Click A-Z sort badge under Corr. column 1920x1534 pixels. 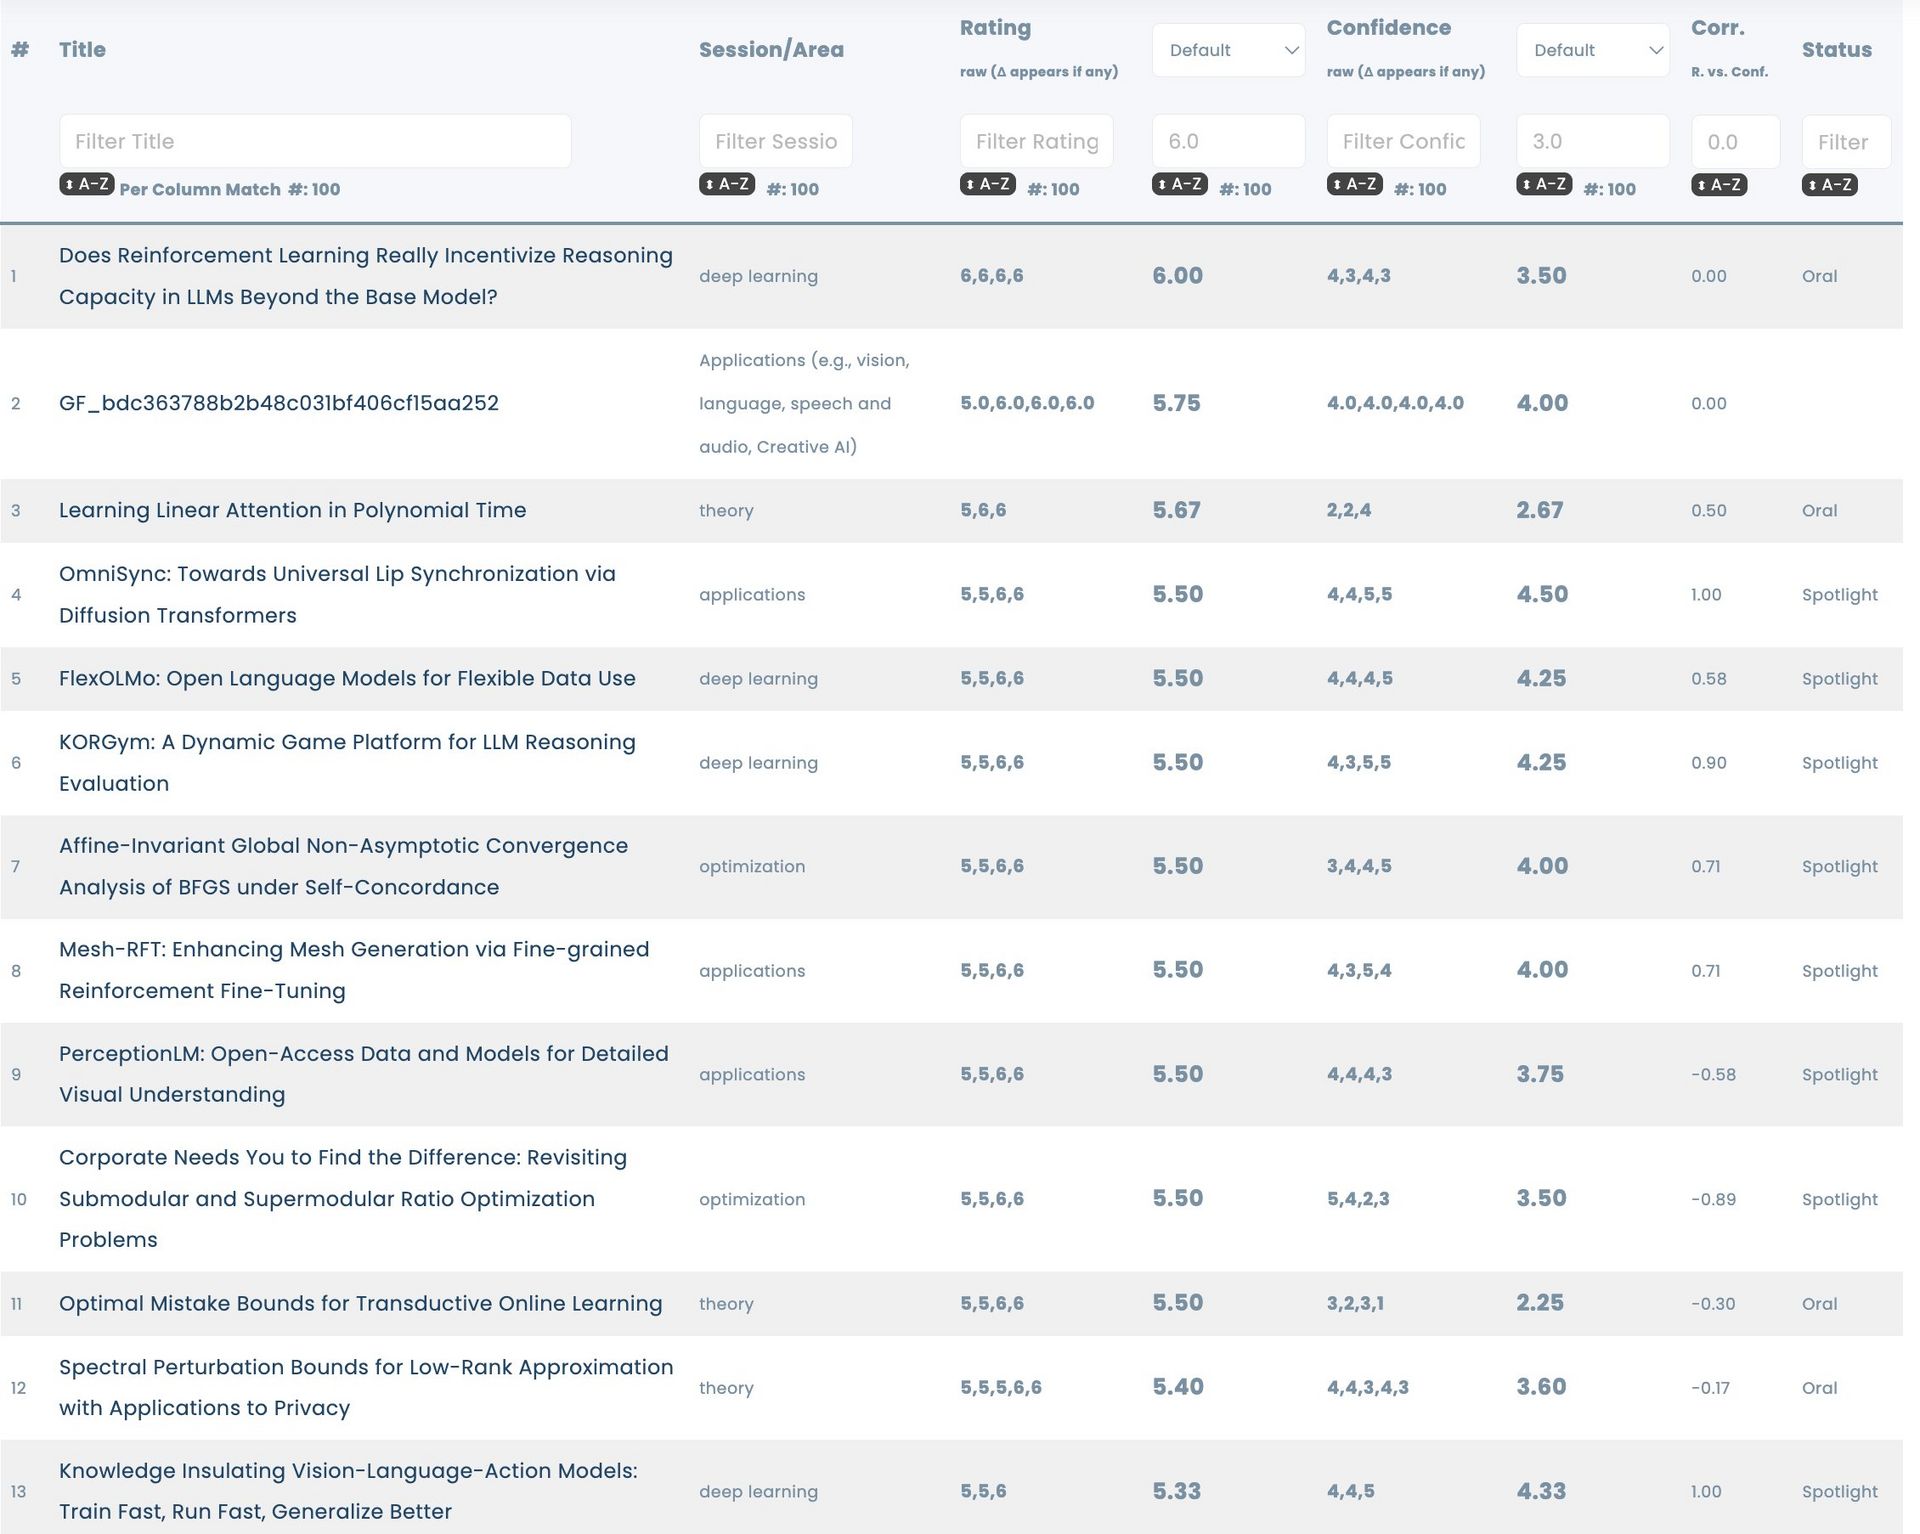pyautogui.click(x=1718, y=185)
